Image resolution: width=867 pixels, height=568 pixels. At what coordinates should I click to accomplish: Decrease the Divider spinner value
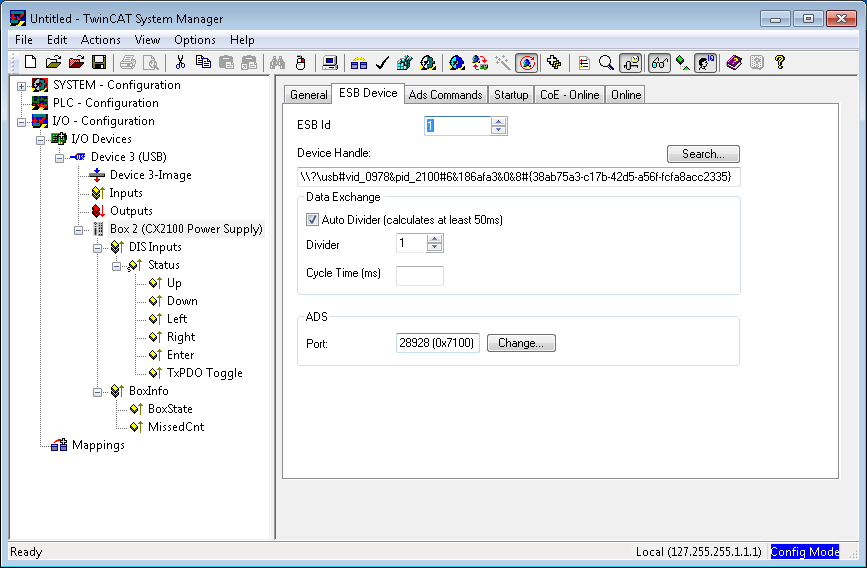click(435, 247)
